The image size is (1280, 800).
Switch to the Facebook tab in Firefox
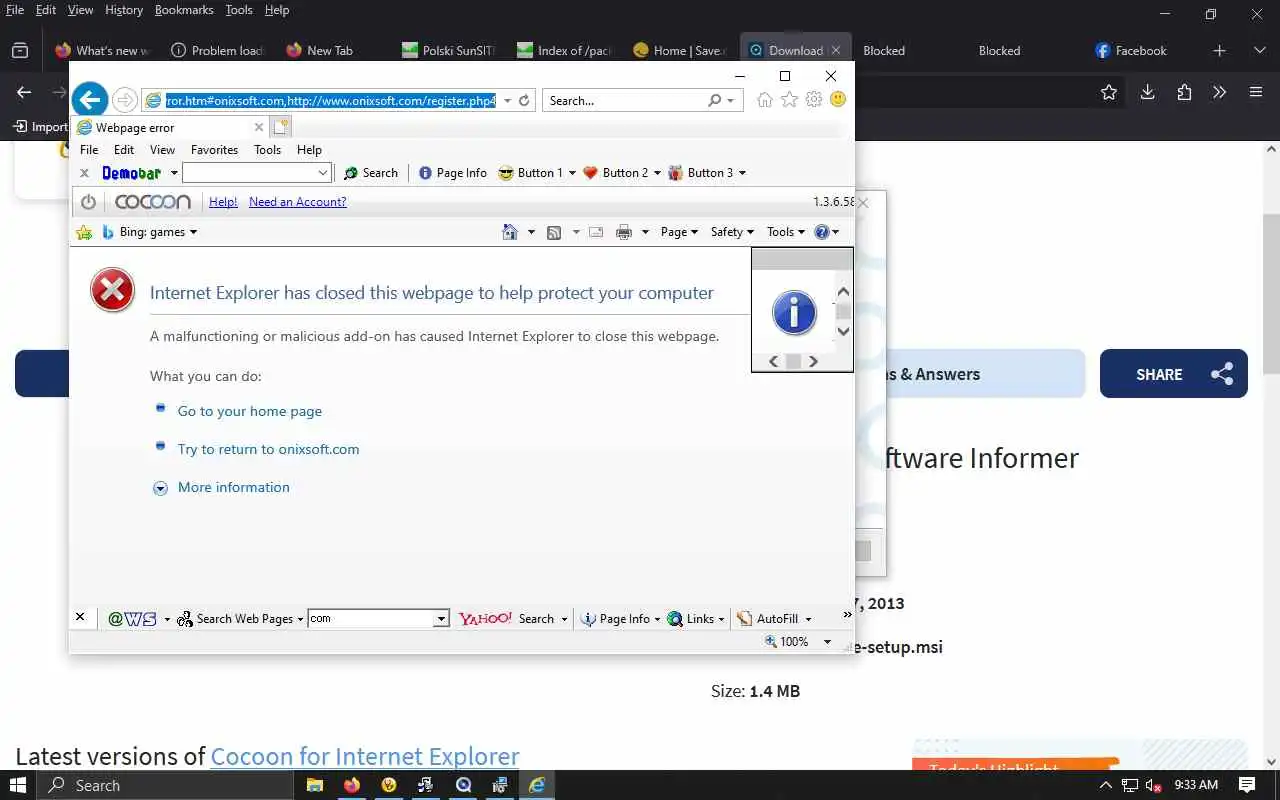coord(1131,50)
